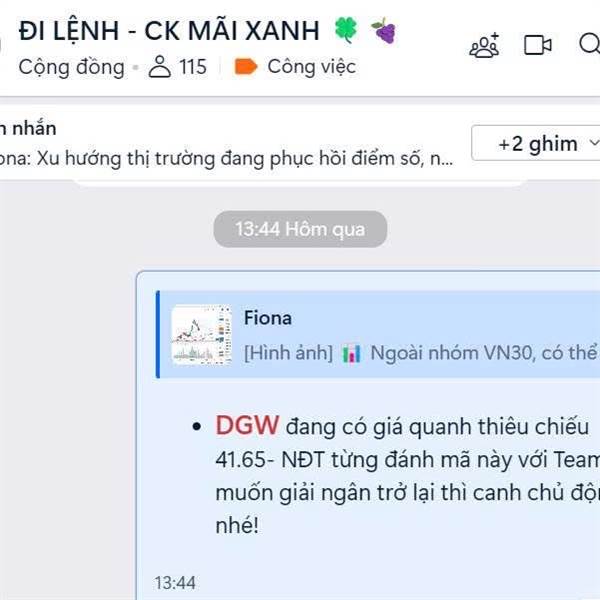Click the 13:44 message timestamp
This screenshot has height=600, width=600.
175,583
